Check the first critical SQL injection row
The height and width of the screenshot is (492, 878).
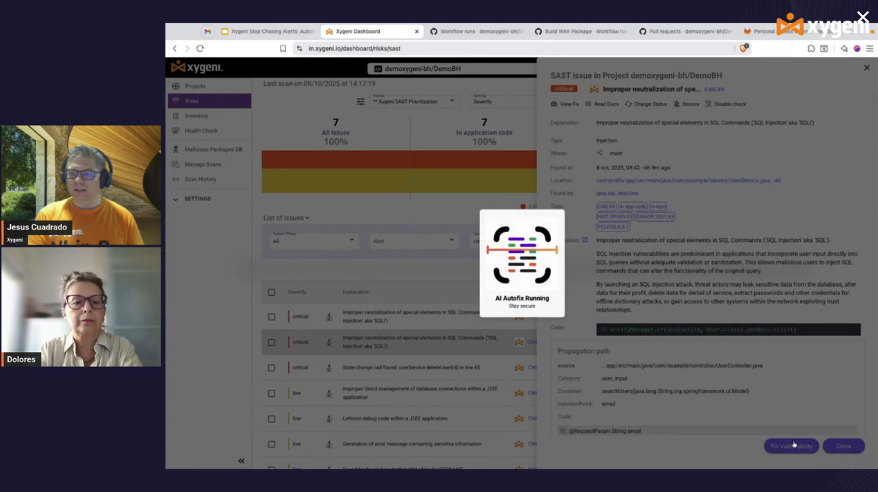click(x=272, y=317)
